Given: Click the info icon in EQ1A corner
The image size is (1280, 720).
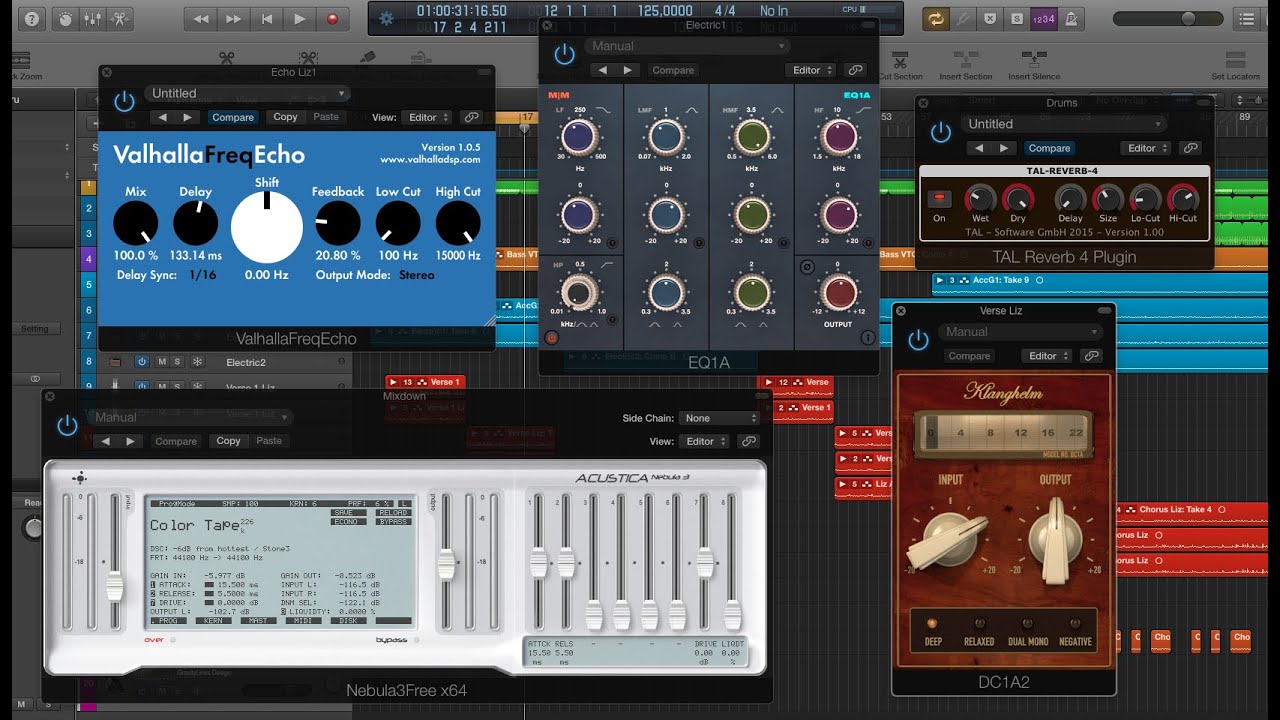Looking at the screenshot, I should [867, 338].
